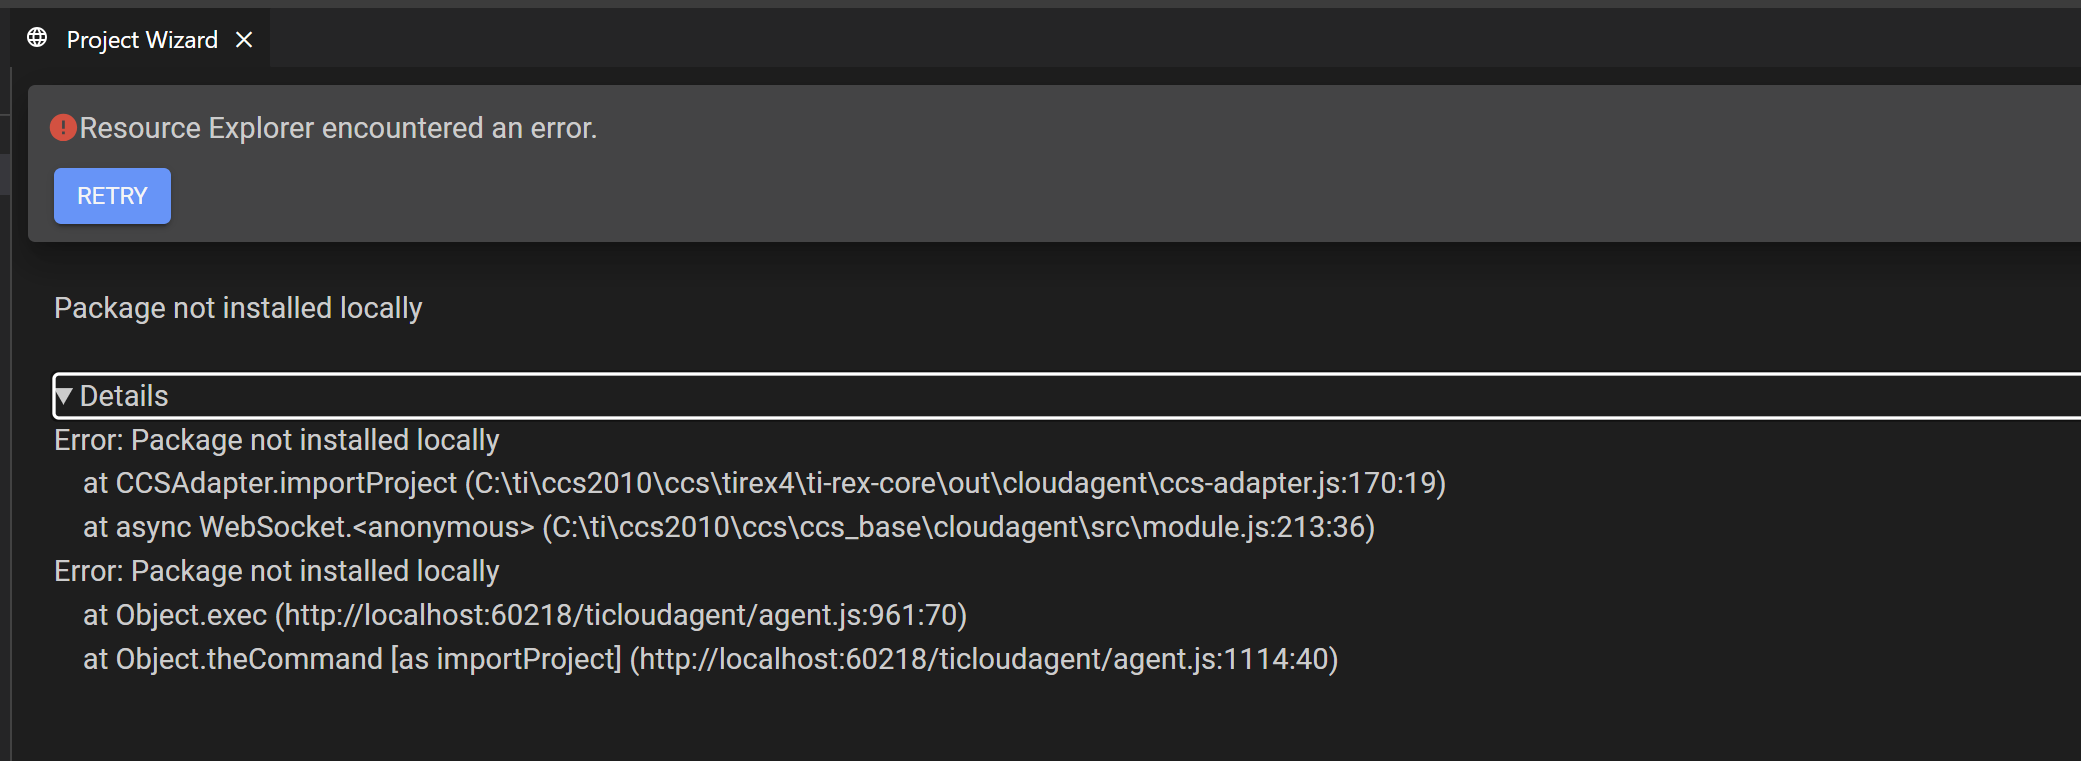Close the Project Wizard tab
The height and width of the screenshot is (761, 2081).
coord(244,40)
